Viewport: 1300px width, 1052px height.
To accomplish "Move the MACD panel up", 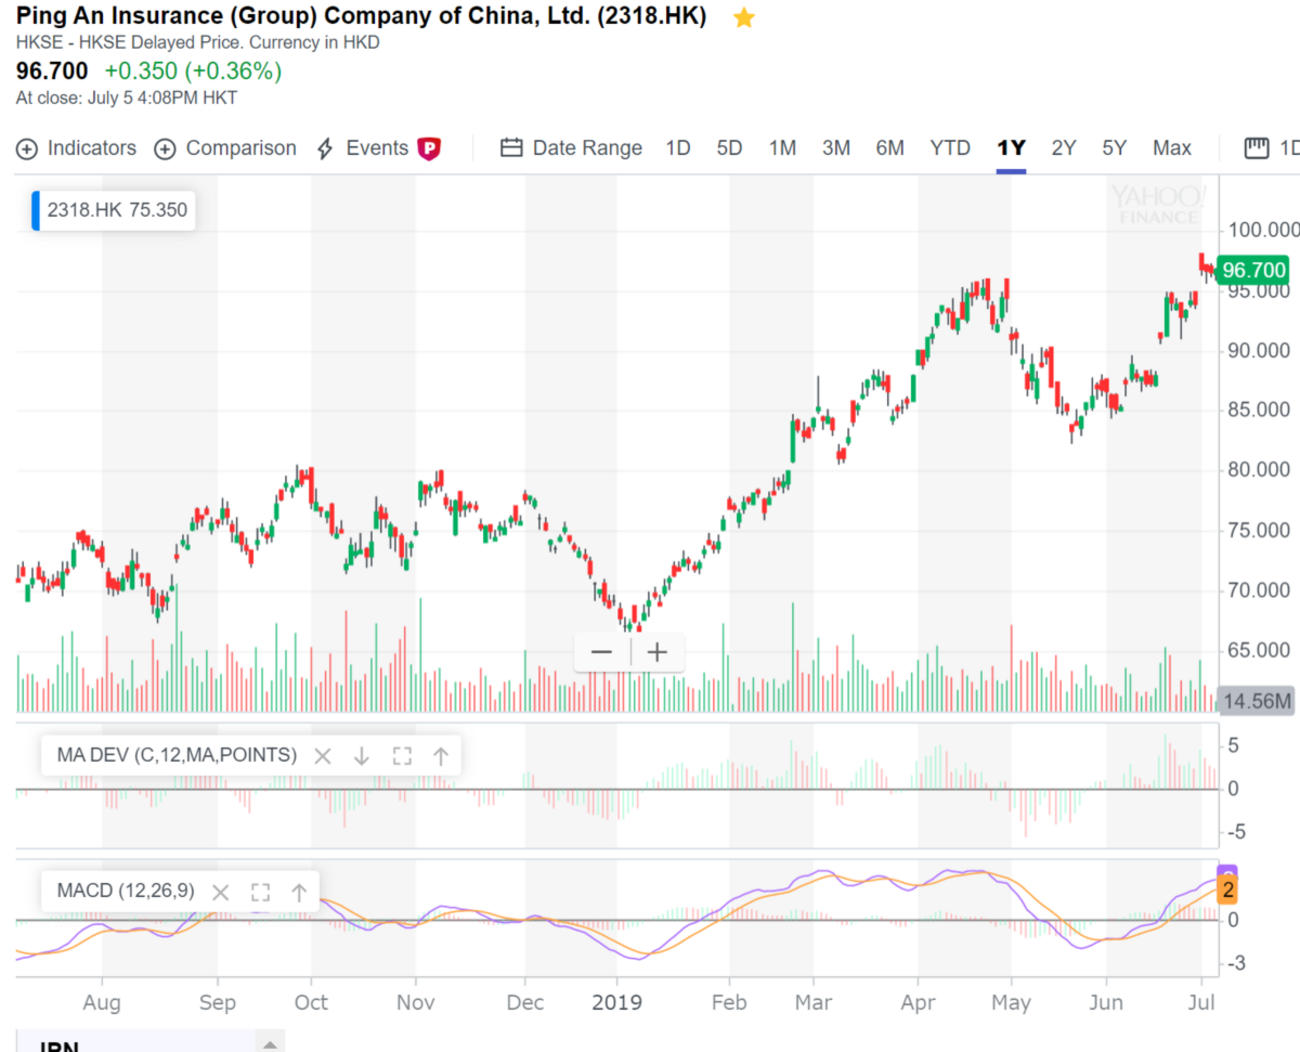I will click(x=299, y=892).
